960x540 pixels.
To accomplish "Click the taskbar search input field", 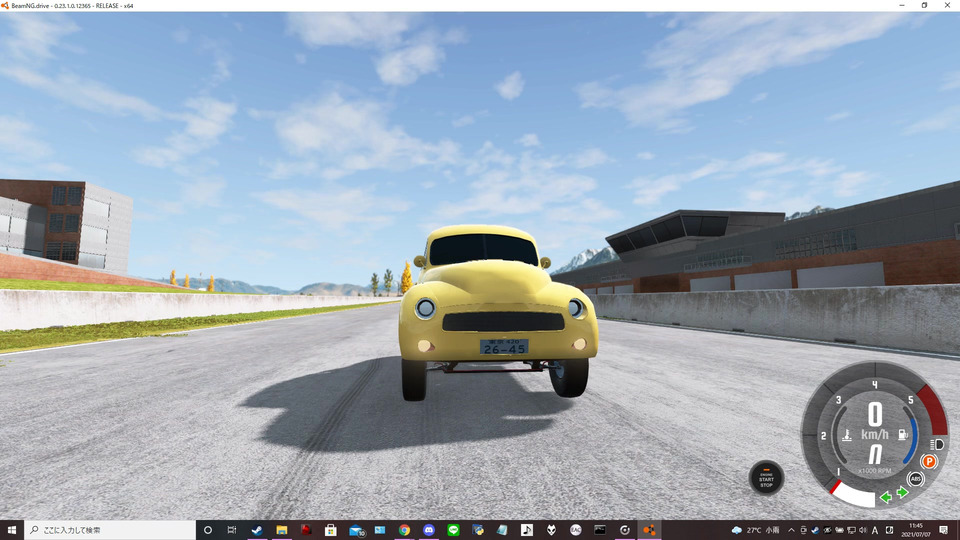I will pyautogui.click(x=110, y=530).
